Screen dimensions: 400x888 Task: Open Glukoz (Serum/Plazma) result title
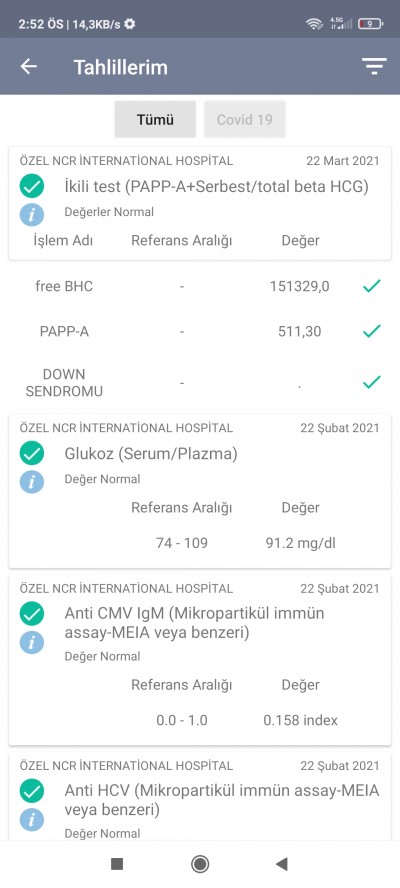[x=151, y=454]
